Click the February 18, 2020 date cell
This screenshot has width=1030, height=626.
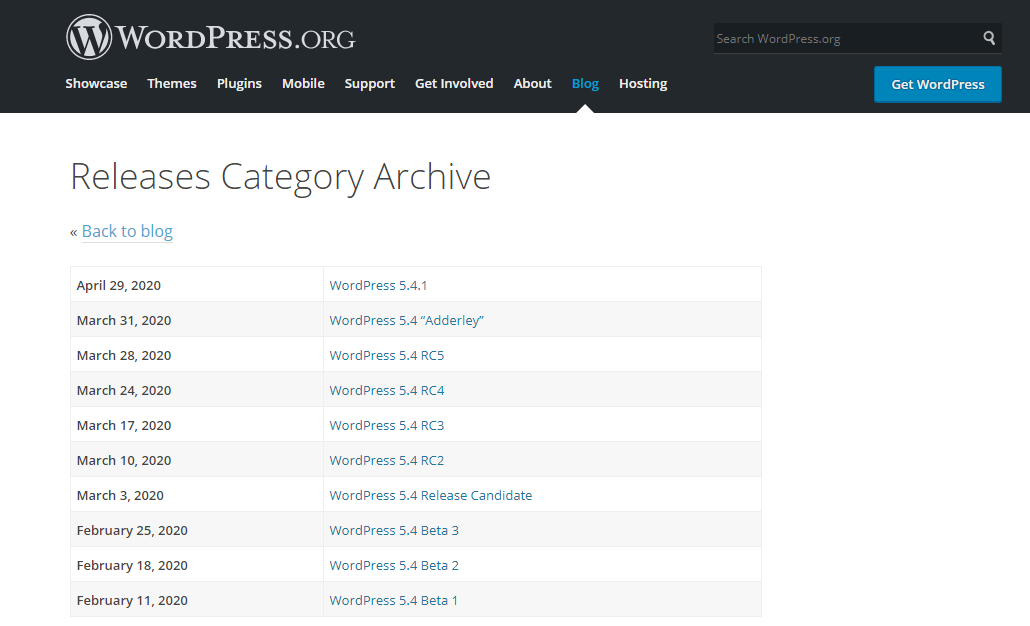(x=196, y=565)
